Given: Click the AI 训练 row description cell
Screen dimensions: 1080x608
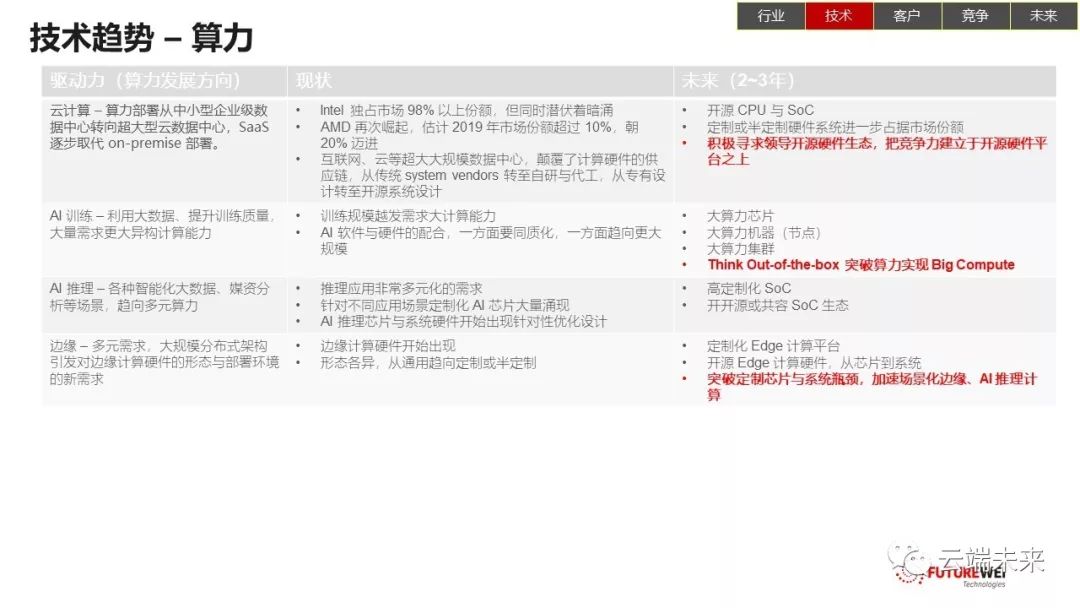Looking at the screenshot, I should tap(160, 224).
